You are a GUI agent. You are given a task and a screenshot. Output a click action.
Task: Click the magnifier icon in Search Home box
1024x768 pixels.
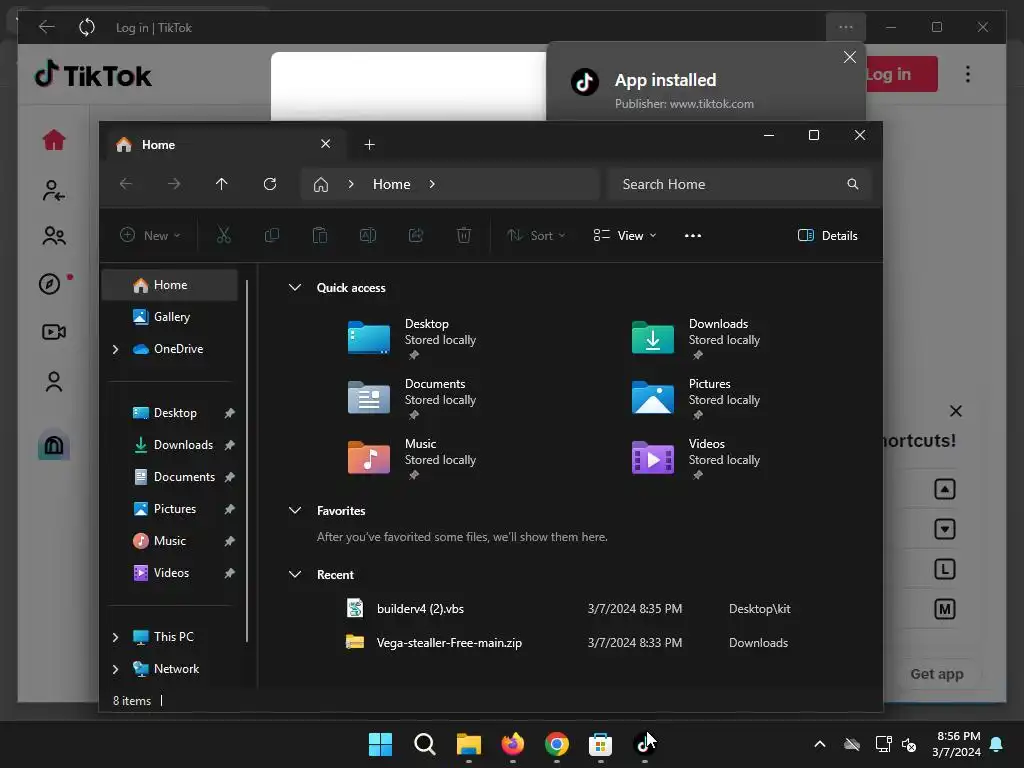(853, 184)
